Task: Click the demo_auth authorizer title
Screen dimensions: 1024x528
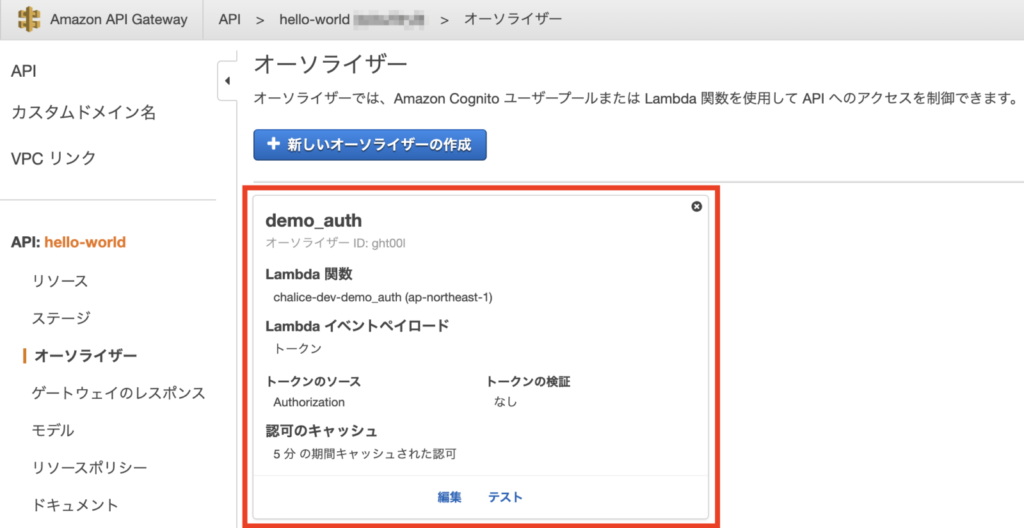Action: click(x=313, y=220)
